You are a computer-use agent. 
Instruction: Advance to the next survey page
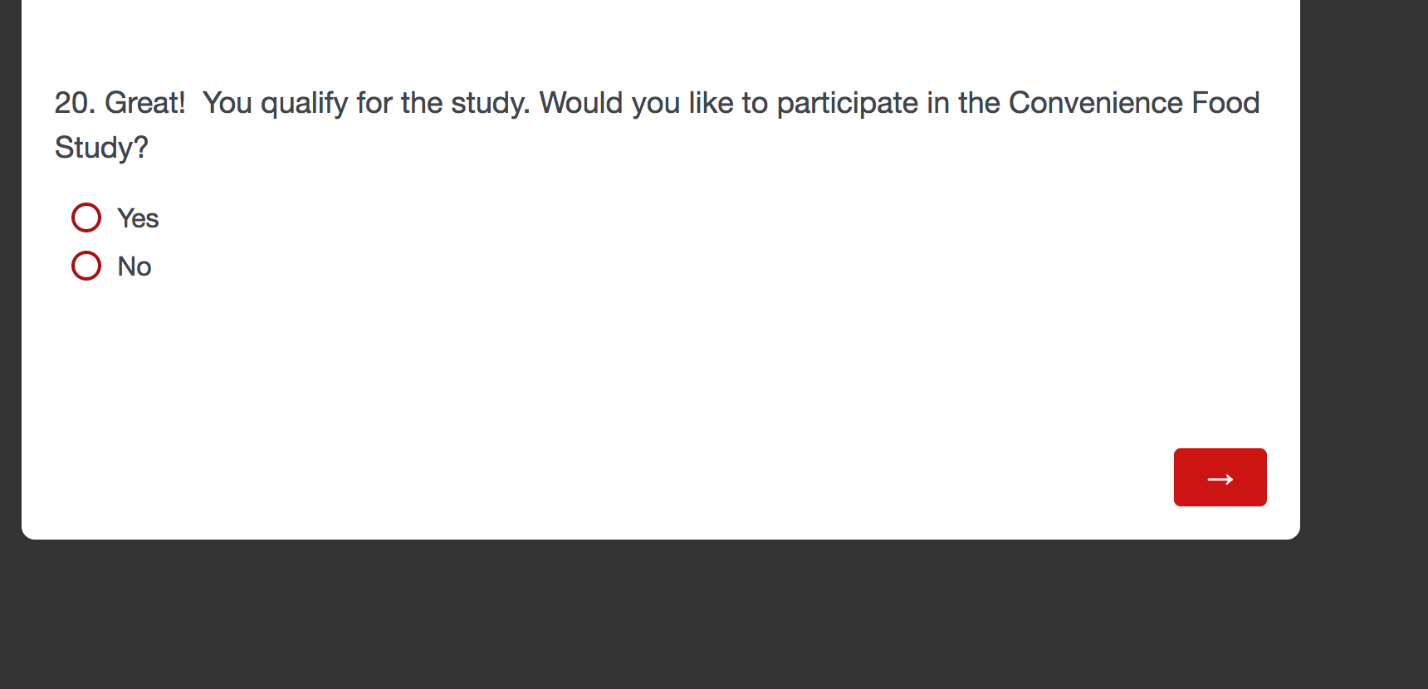(1219, 477)
